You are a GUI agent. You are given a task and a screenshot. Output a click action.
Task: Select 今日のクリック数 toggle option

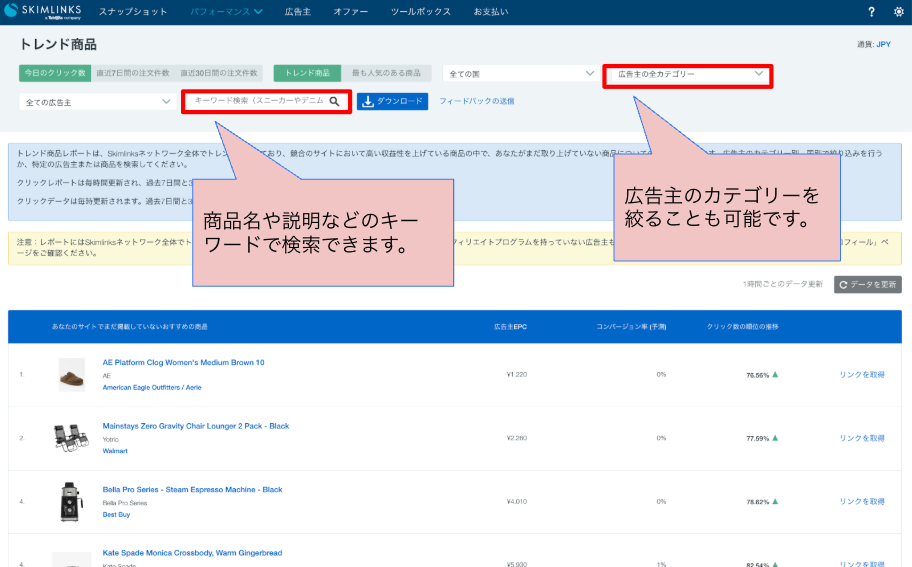pos(55,73)
